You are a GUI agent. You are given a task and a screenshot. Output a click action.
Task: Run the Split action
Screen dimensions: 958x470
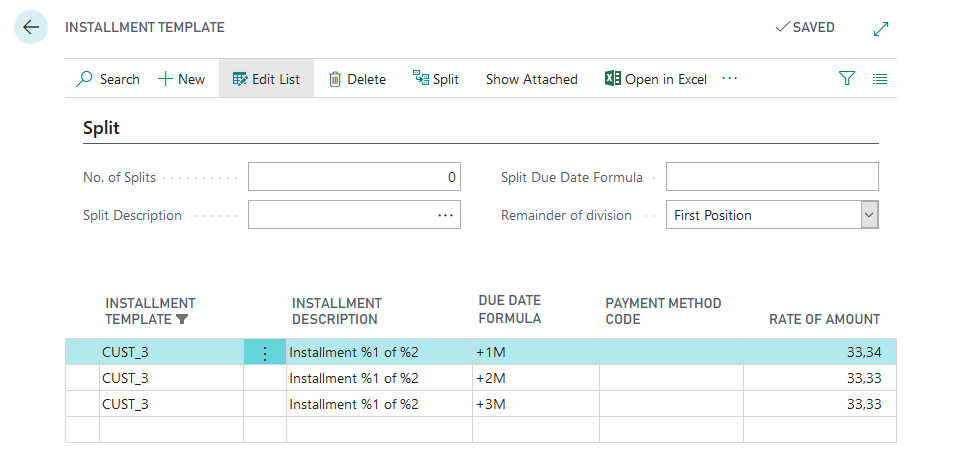(436, 79)
